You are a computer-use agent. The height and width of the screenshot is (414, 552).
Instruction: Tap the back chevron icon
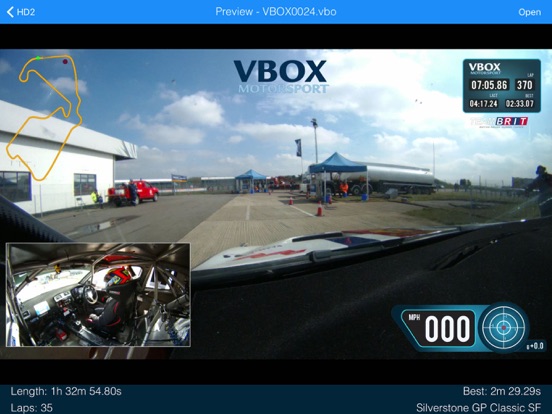tap(10, 12)
